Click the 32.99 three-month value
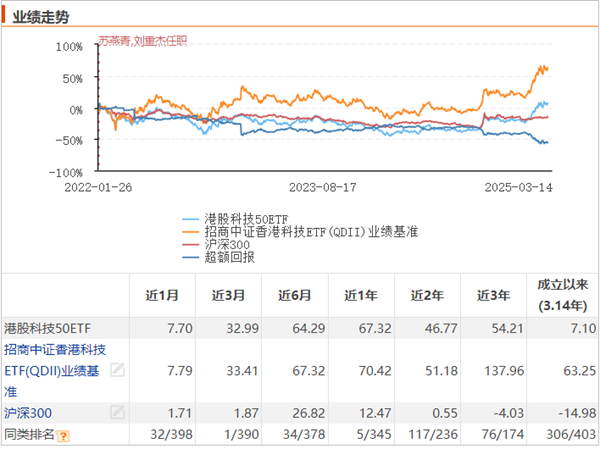 click(x=243, y=328)
